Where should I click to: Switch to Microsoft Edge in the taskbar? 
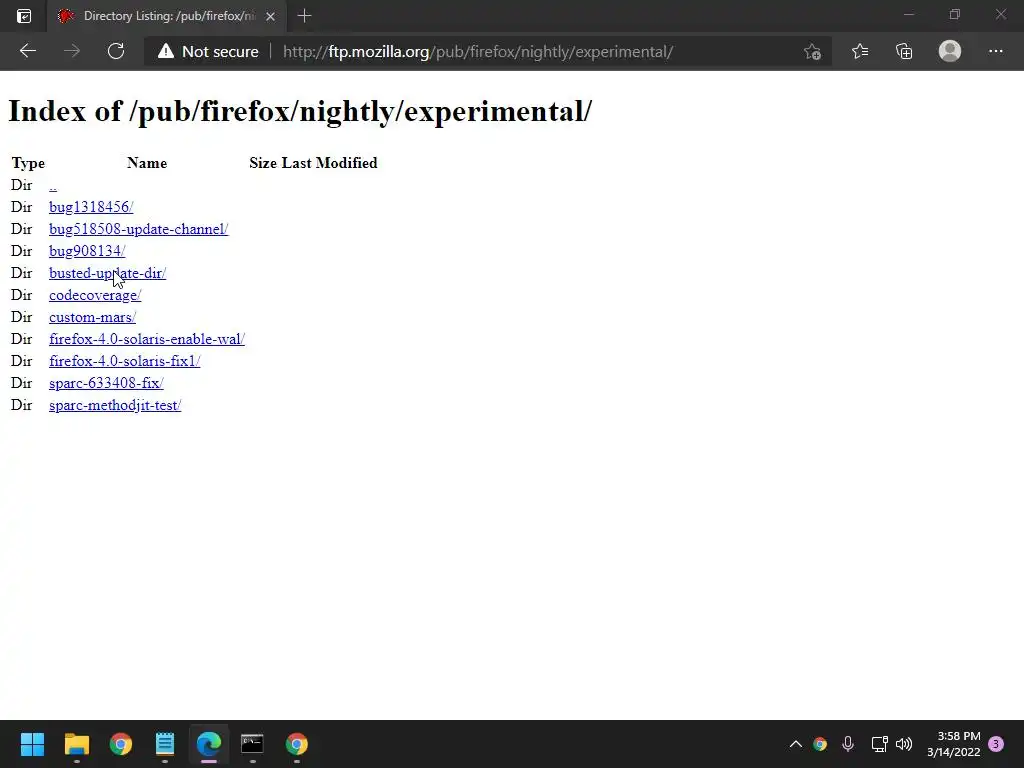coord(209,744)
